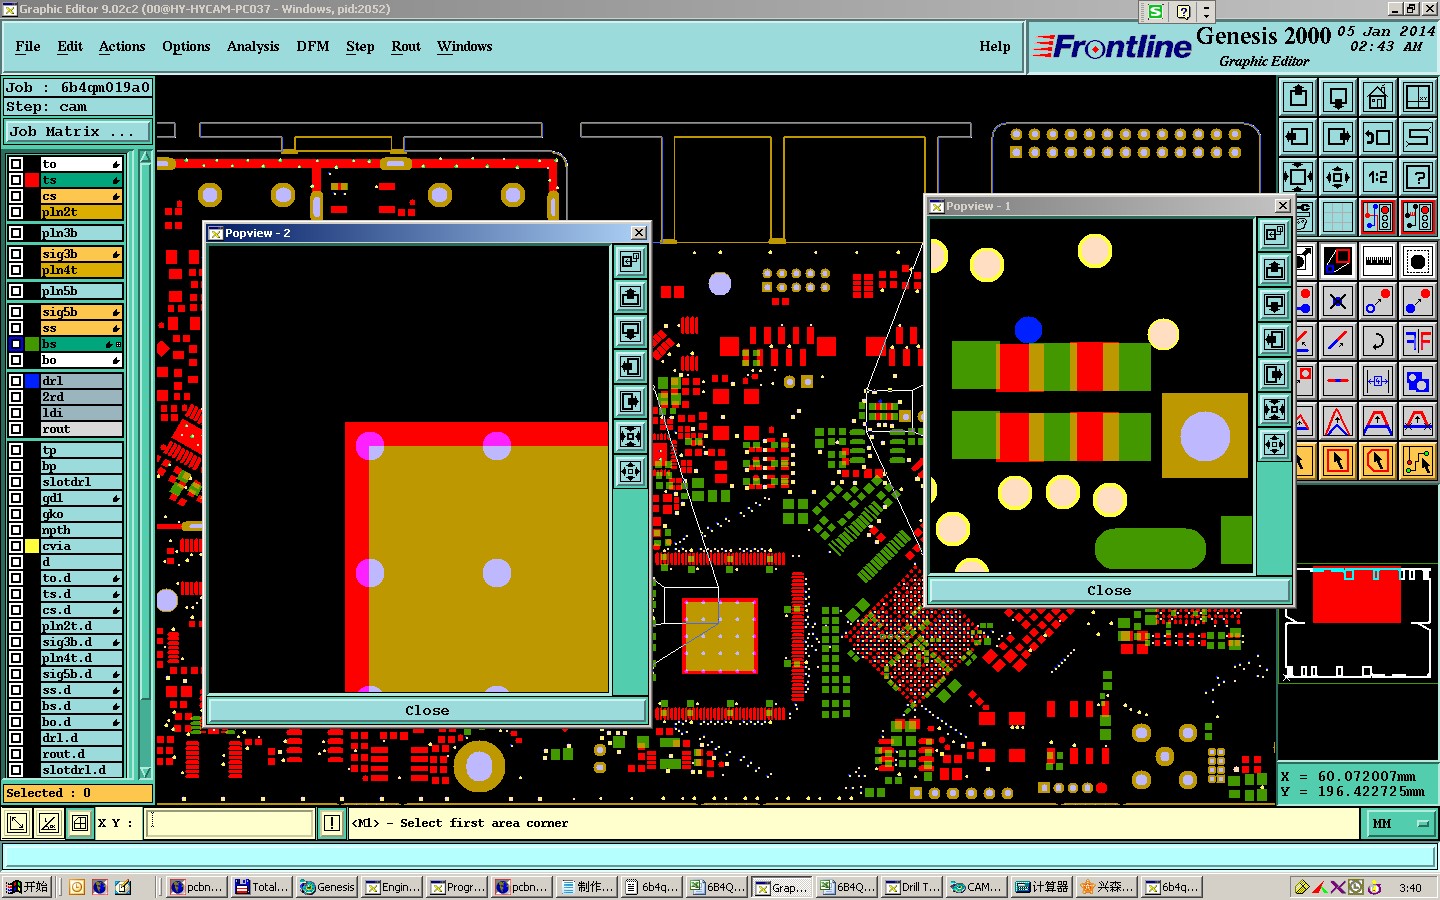Click the red color swatch of layer ts

click(32, 180)
